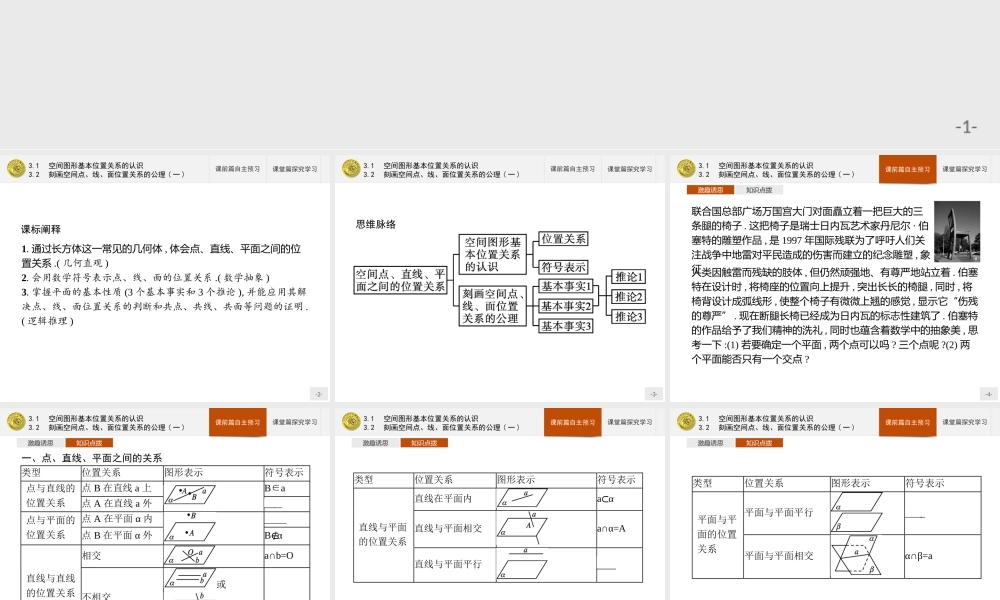The width and height of the screenshot is (1000, 600).
Task: Click the 符号表示 node in the 思维脉络 diagram
Action: click(x=562, y=266)
